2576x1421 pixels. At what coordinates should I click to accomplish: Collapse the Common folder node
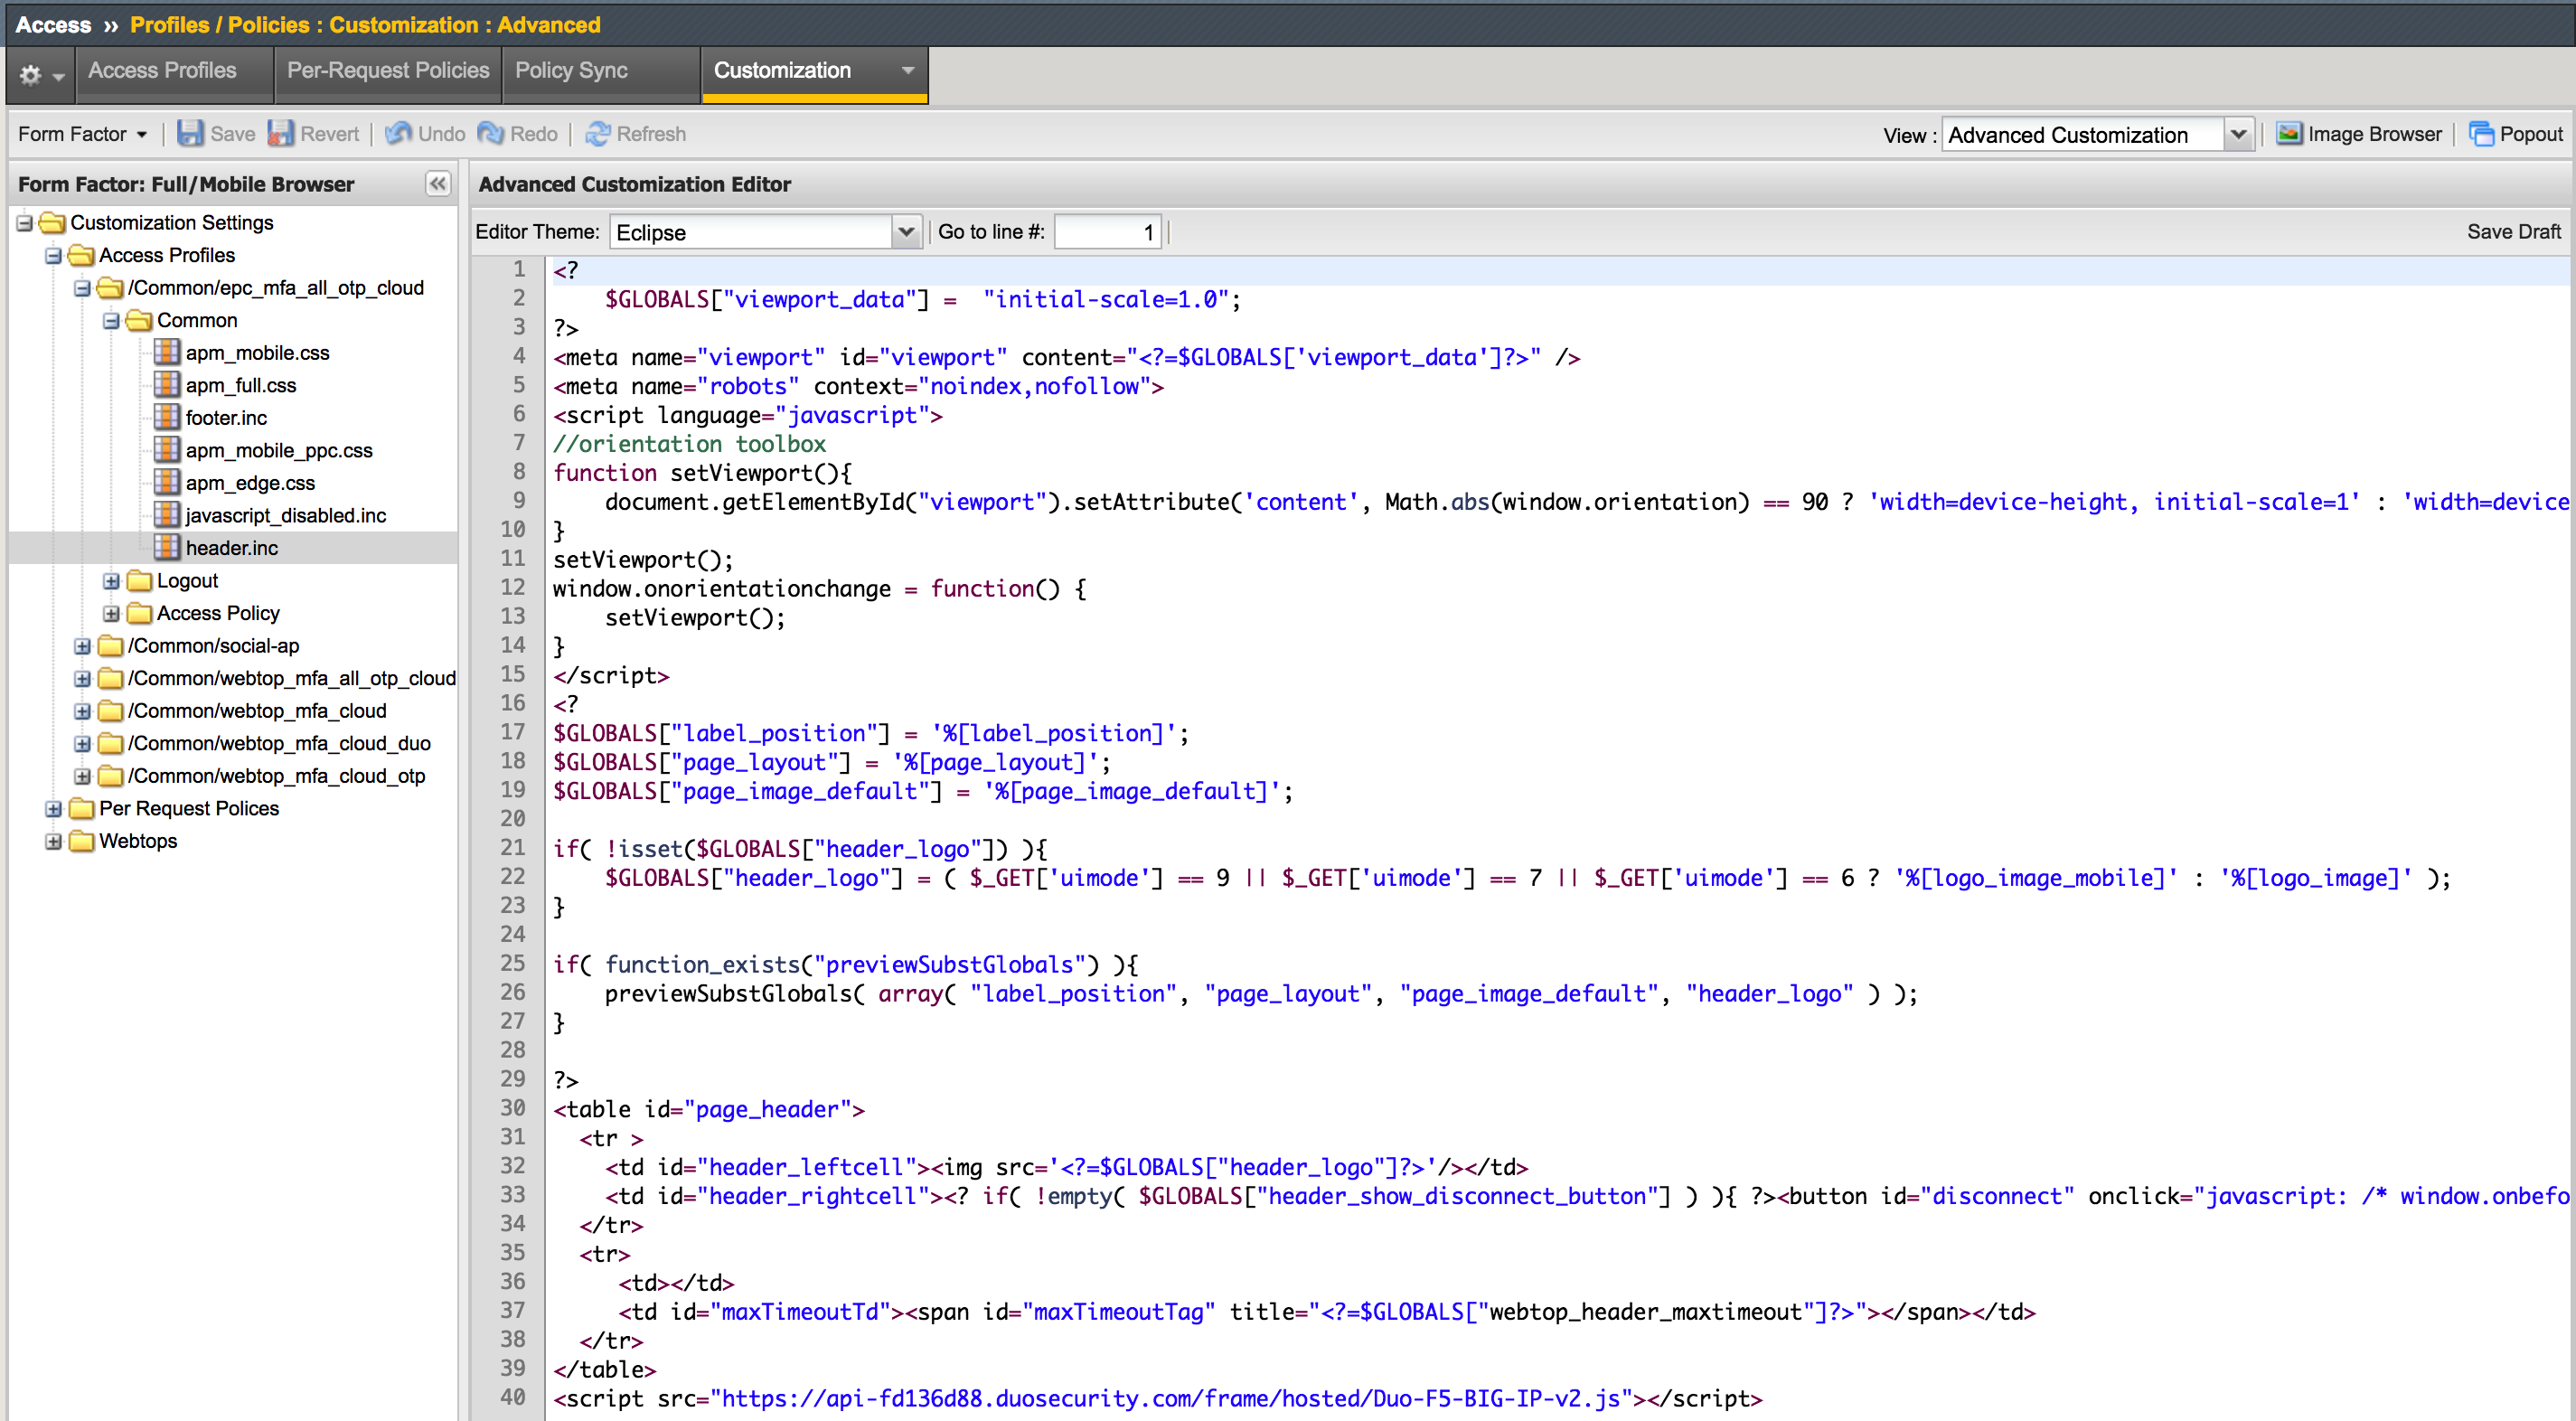click(x=111, y=321)
